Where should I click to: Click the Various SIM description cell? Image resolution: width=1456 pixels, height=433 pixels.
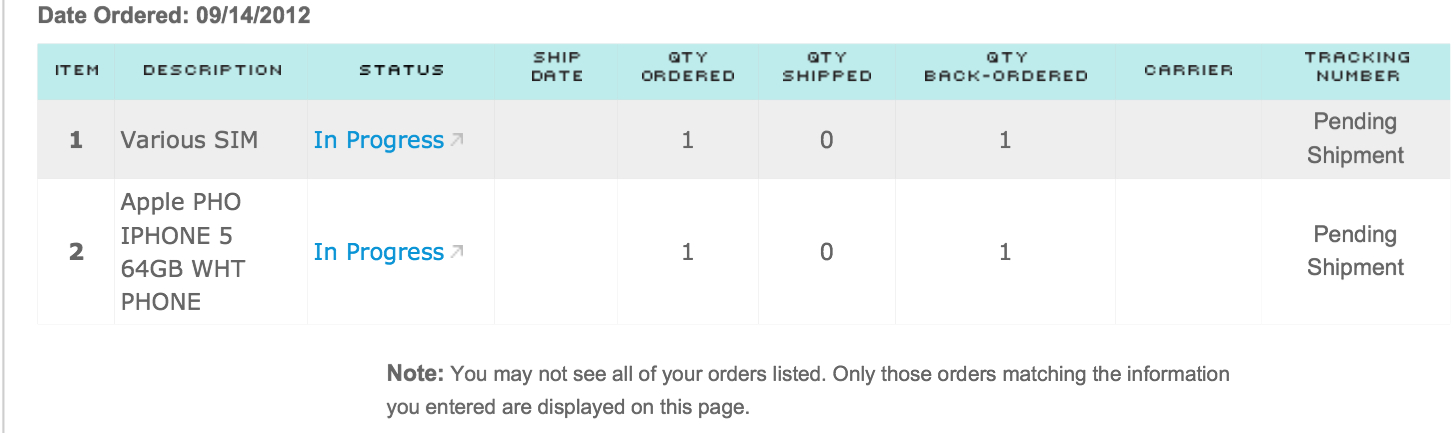(x=189, y=140)
